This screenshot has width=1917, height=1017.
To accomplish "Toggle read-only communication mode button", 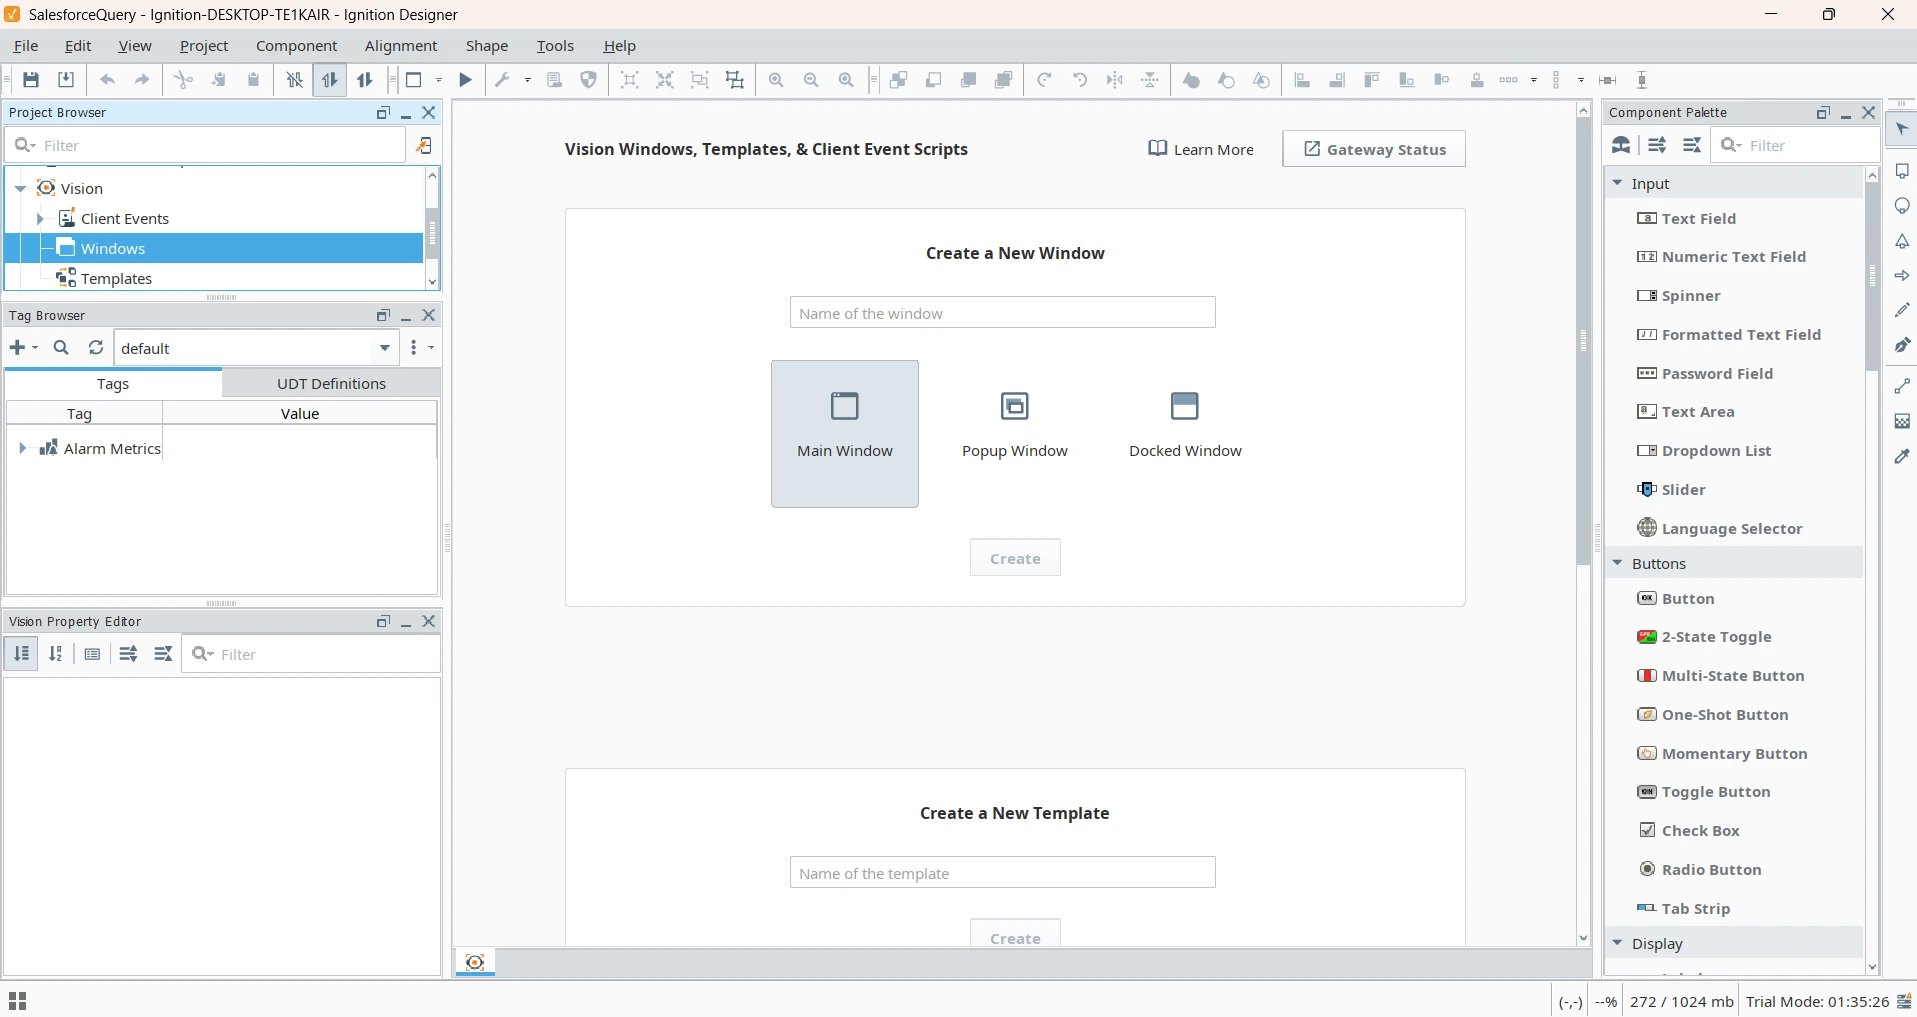I will [x=329, y=80].
